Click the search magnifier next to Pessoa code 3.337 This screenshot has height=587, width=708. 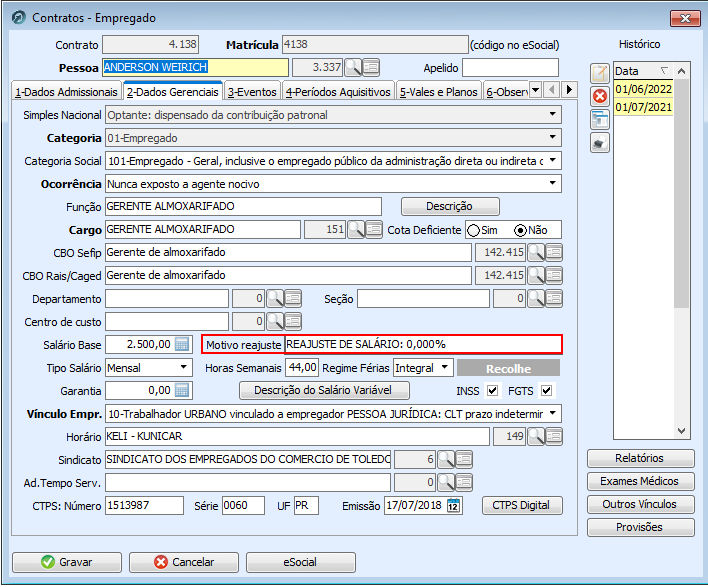click(353, 67)
